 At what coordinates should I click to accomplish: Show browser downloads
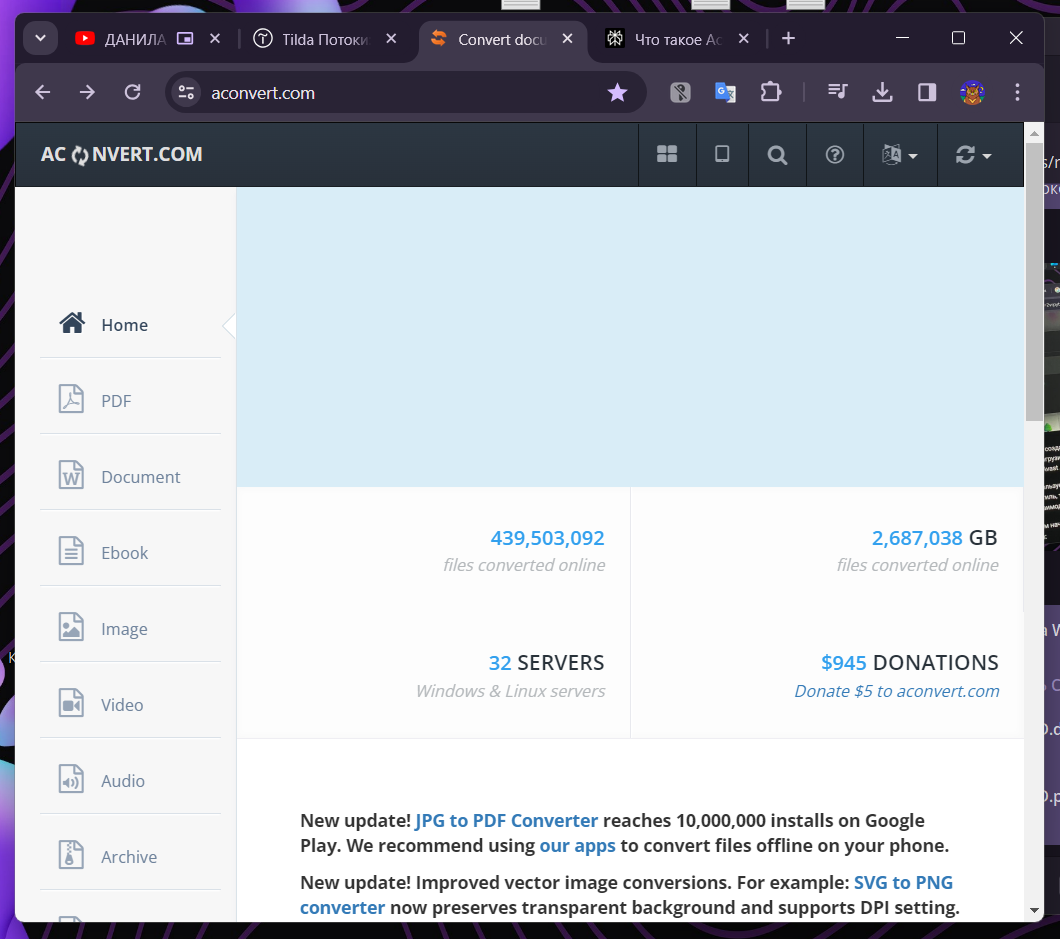click(882, 92)
